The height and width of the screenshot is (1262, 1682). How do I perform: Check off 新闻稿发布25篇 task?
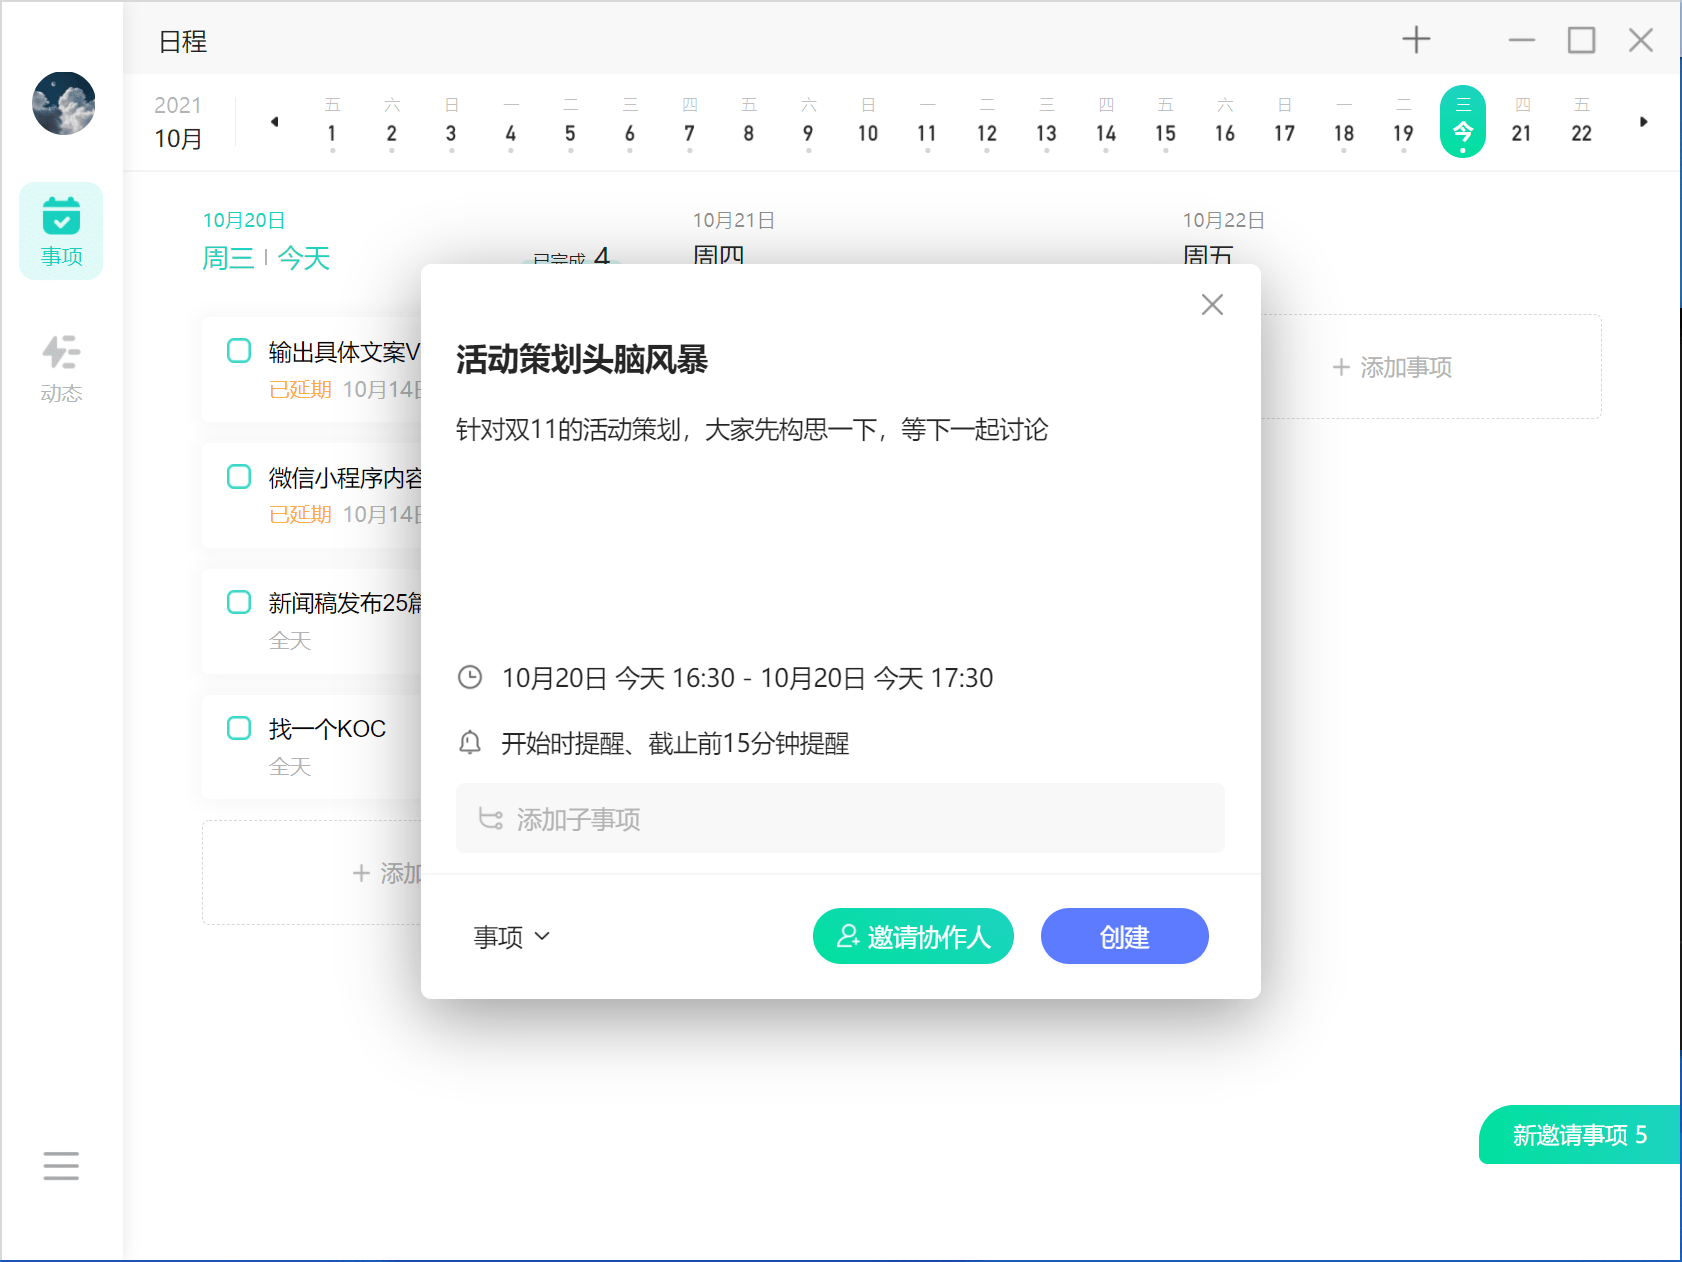click(239, 601)
